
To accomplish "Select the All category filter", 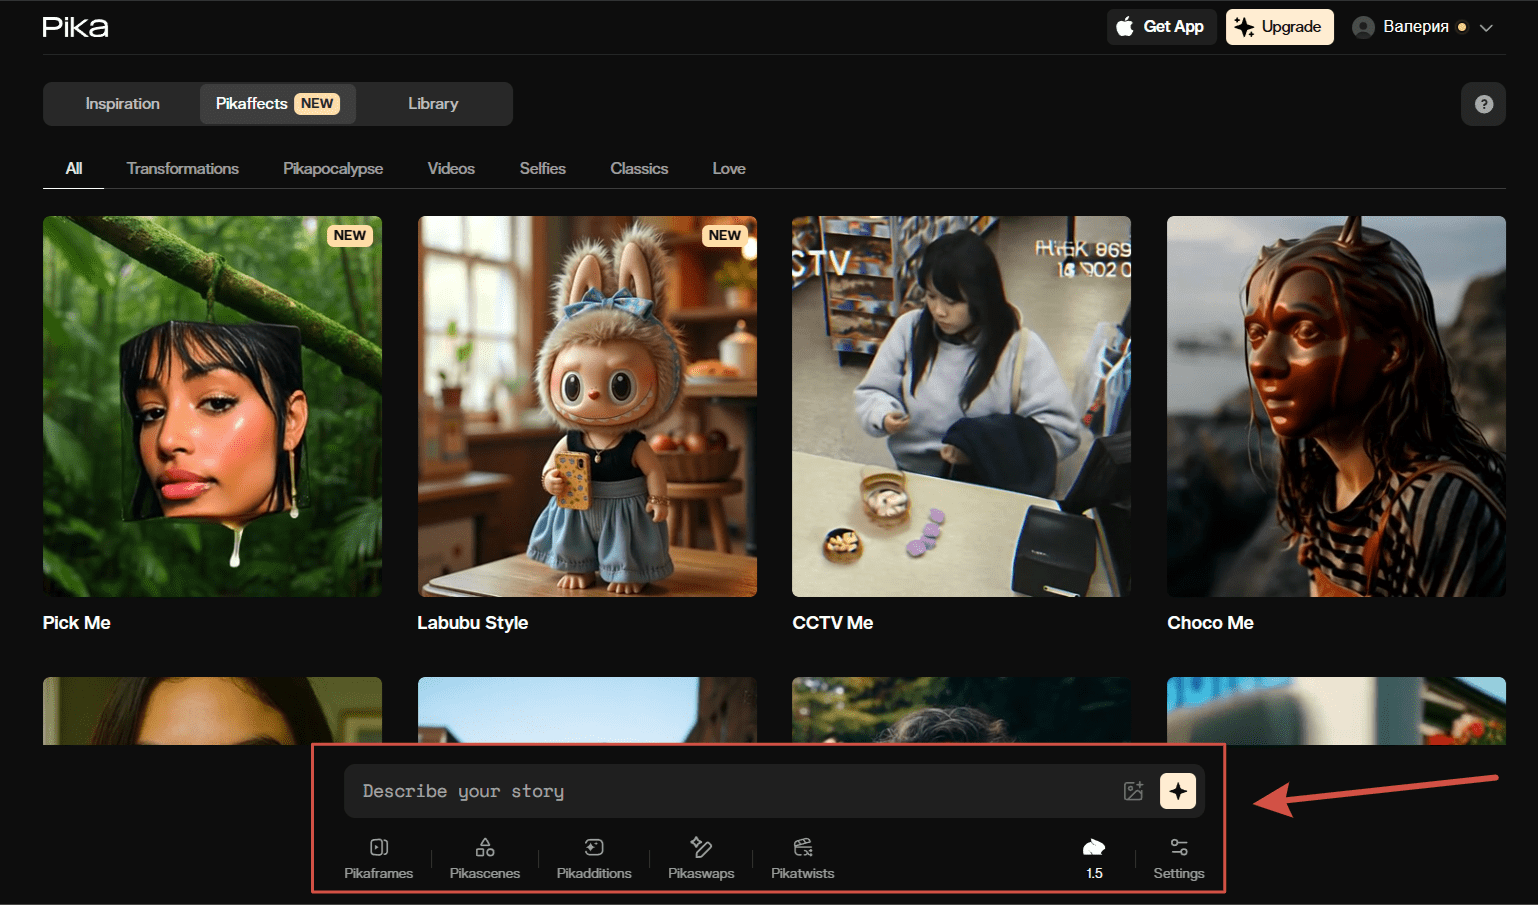I will [74, 168].
